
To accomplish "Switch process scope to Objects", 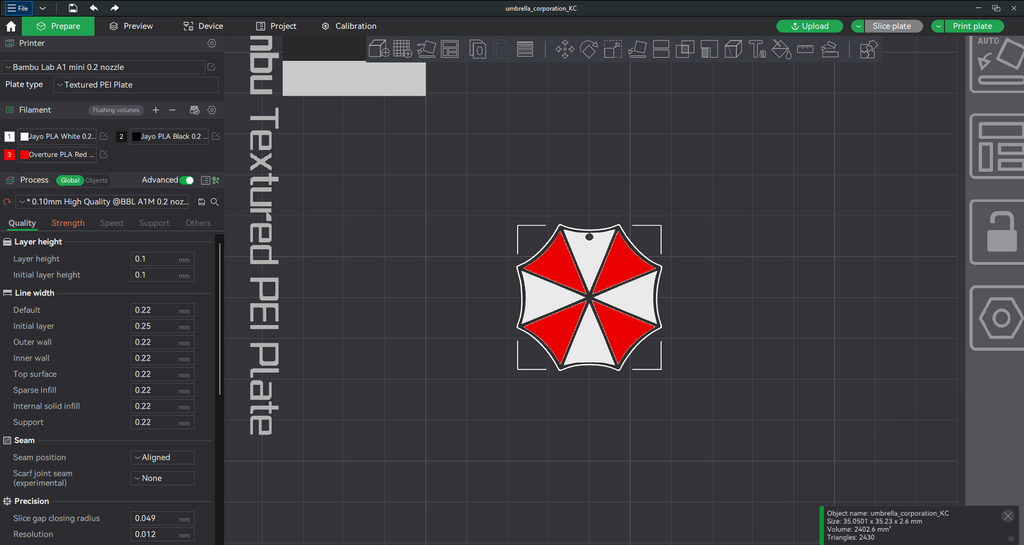I will pos(97,180).
